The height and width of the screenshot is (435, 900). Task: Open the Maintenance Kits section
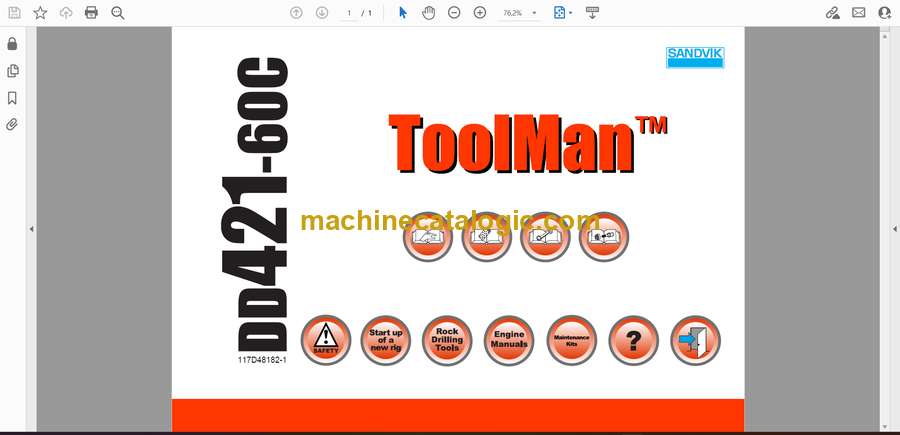(572, 340)
